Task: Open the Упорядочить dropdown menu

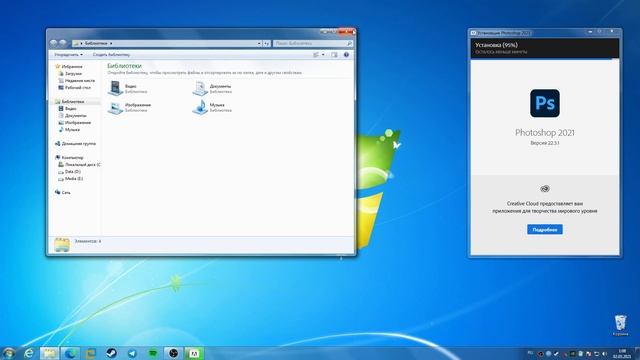Action: [69, 55]
